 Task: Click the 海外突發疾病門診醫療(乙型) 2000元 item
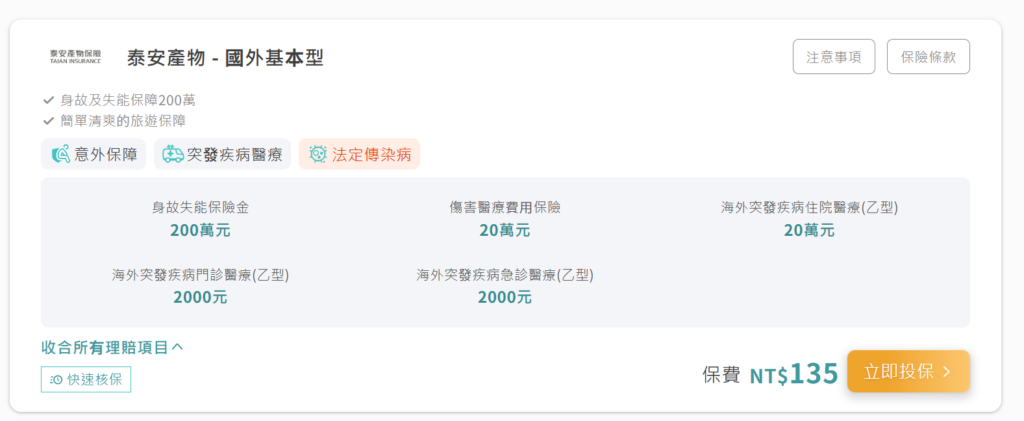(200, 285)
